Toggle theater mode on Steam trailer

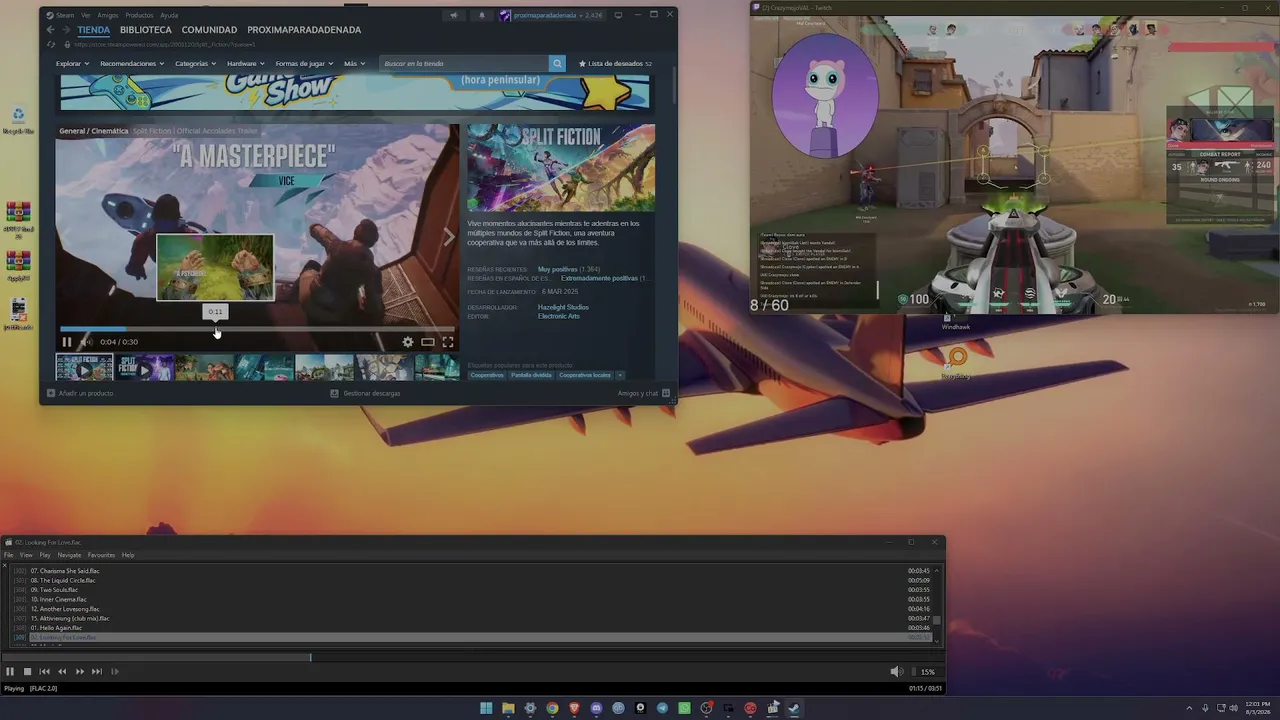[428, 342]
